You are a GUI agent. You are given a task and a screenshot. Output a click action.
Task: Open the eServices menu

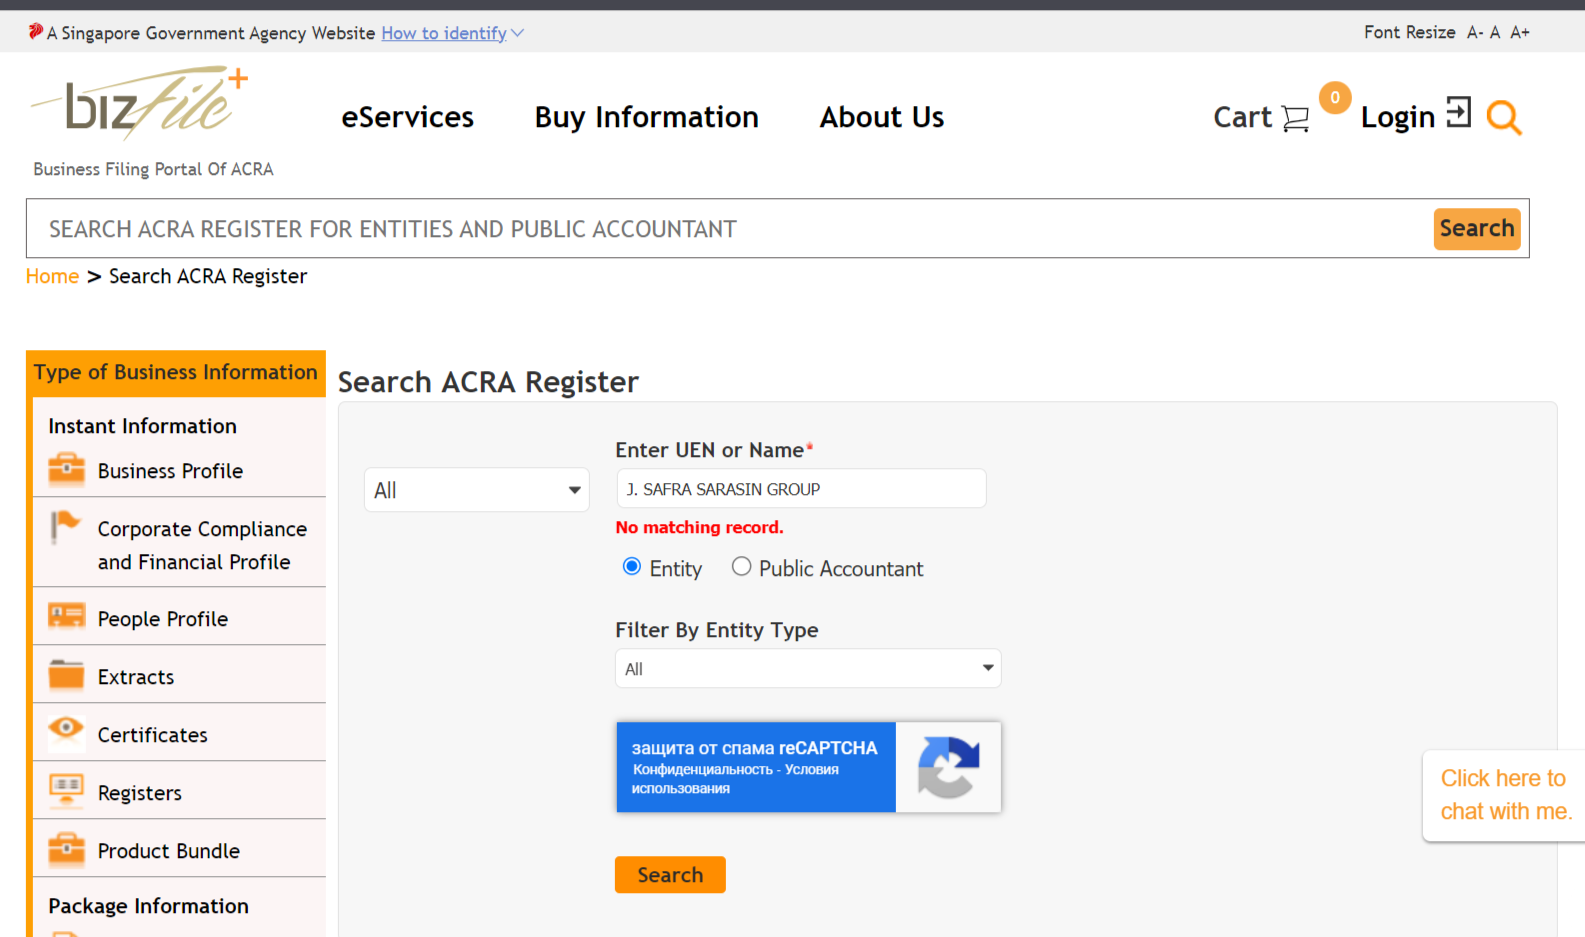407,117
